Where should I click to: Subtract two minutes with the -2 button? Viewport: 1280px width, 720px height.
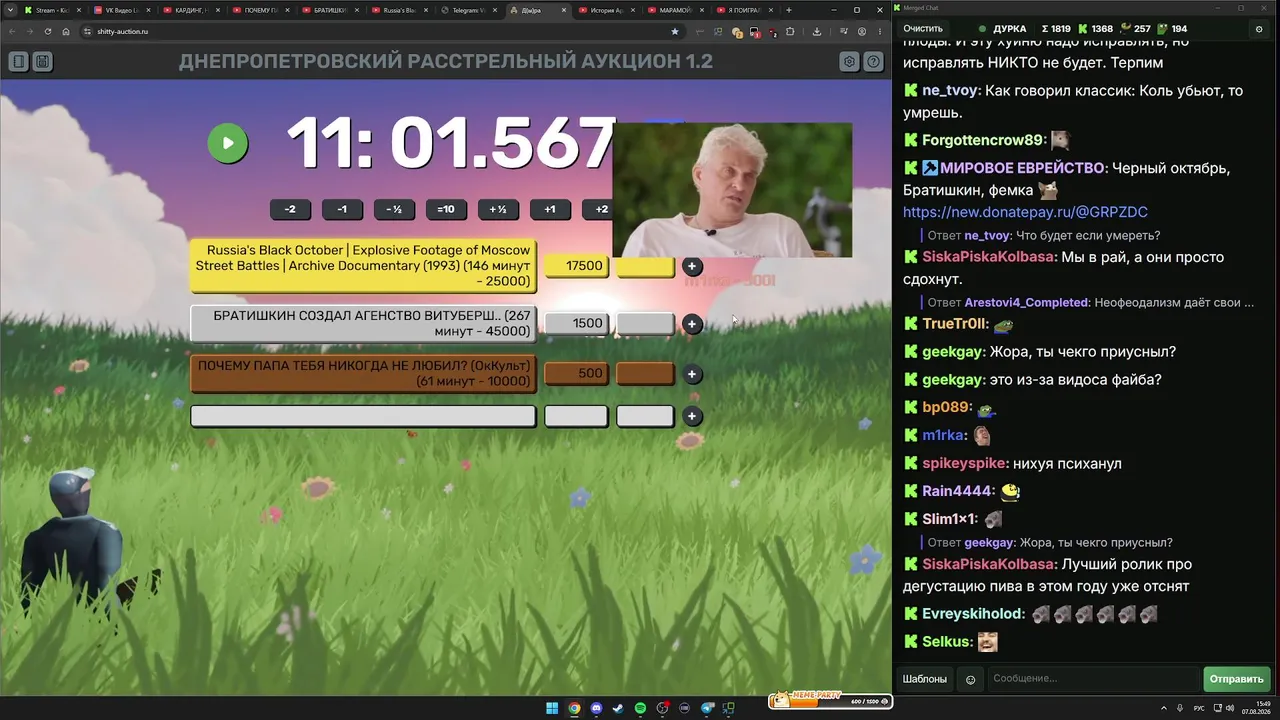290,209
